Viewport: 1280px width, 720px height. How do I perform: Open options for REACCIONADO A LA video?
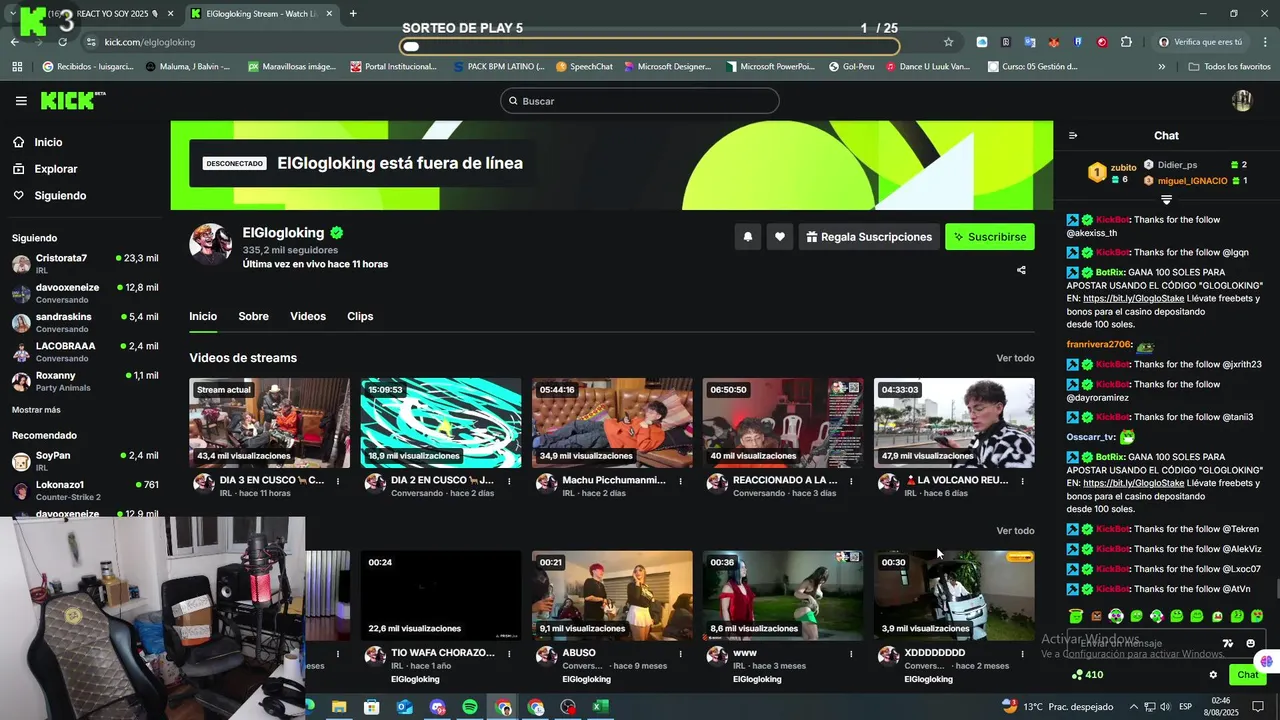851,481
